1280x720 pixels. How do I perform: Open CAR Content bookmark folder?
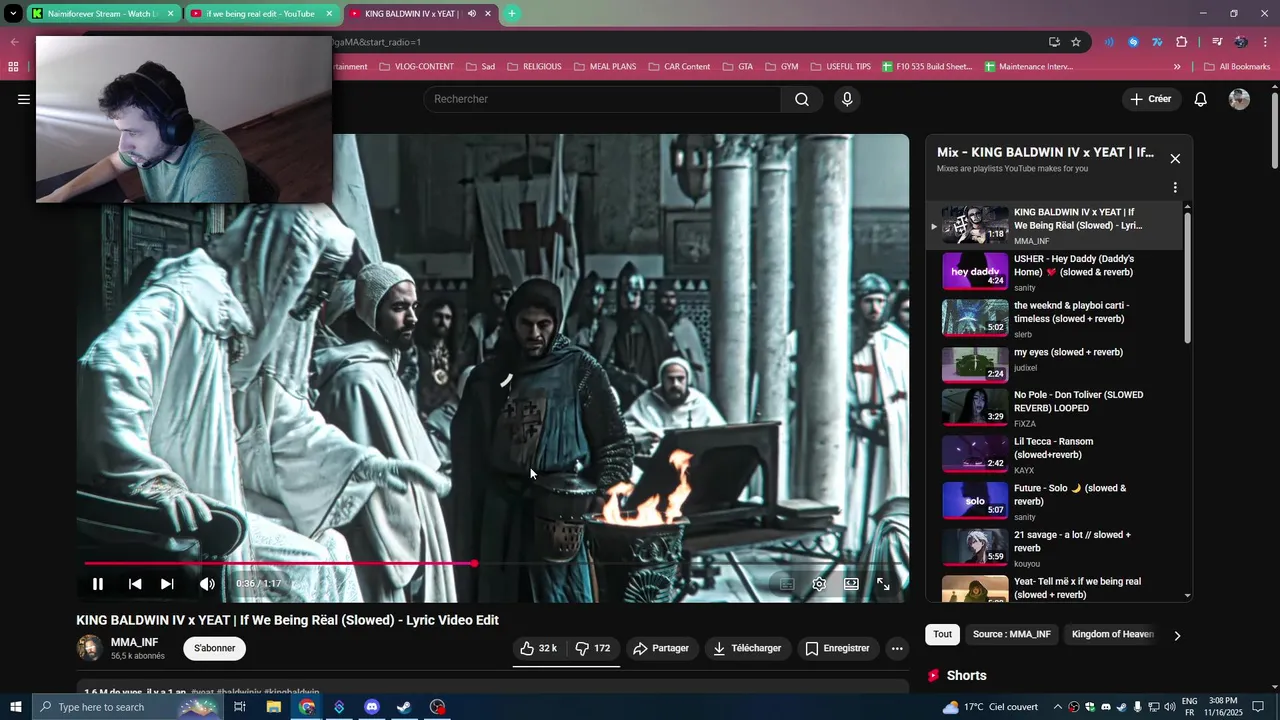678,67
